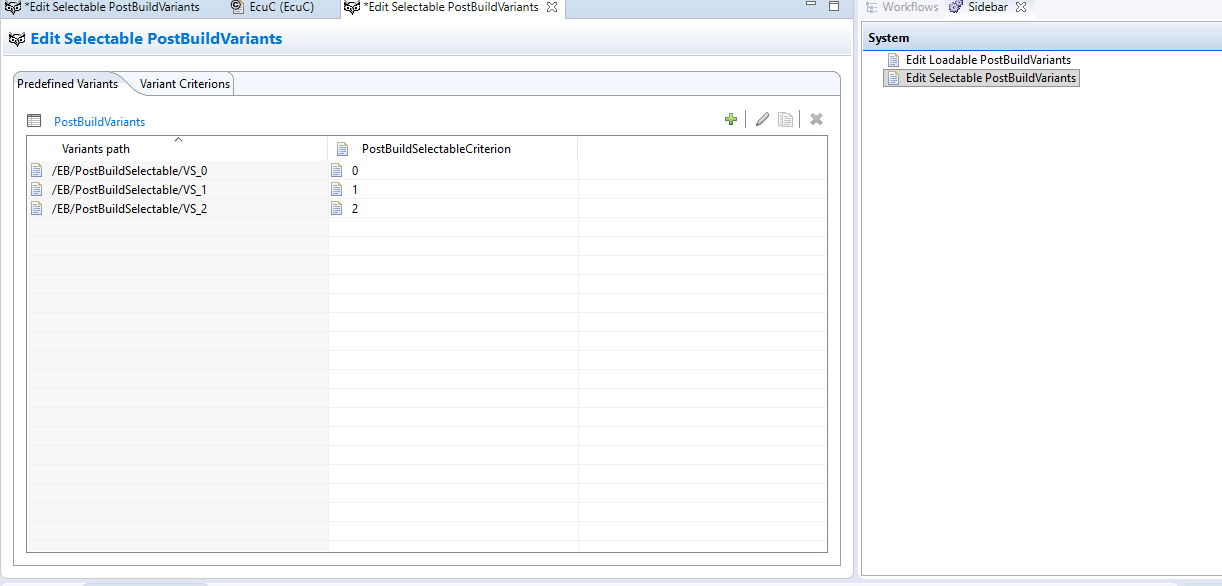Viewport: 1222px width, 586px height.
Task: Click the icon next to criterion value 2
Action: point(337,208)
